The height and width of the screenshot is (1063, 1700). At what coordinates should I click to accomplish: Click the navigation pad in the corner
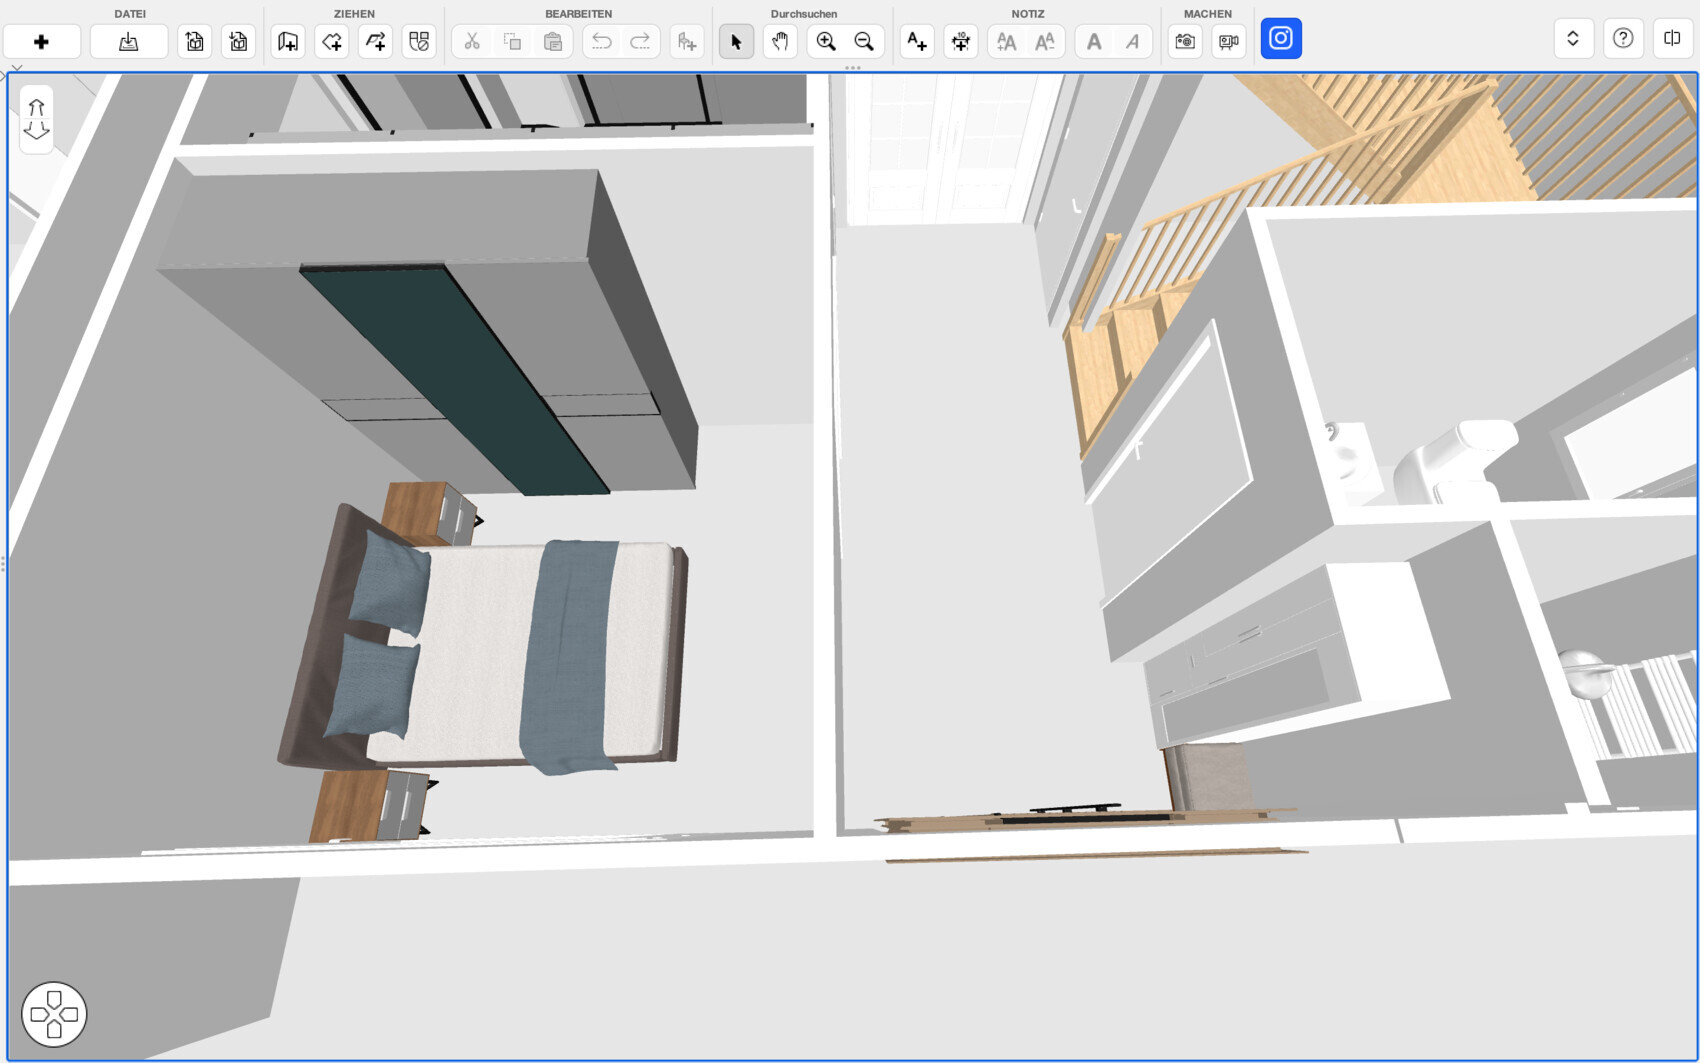coord(54,1014)
